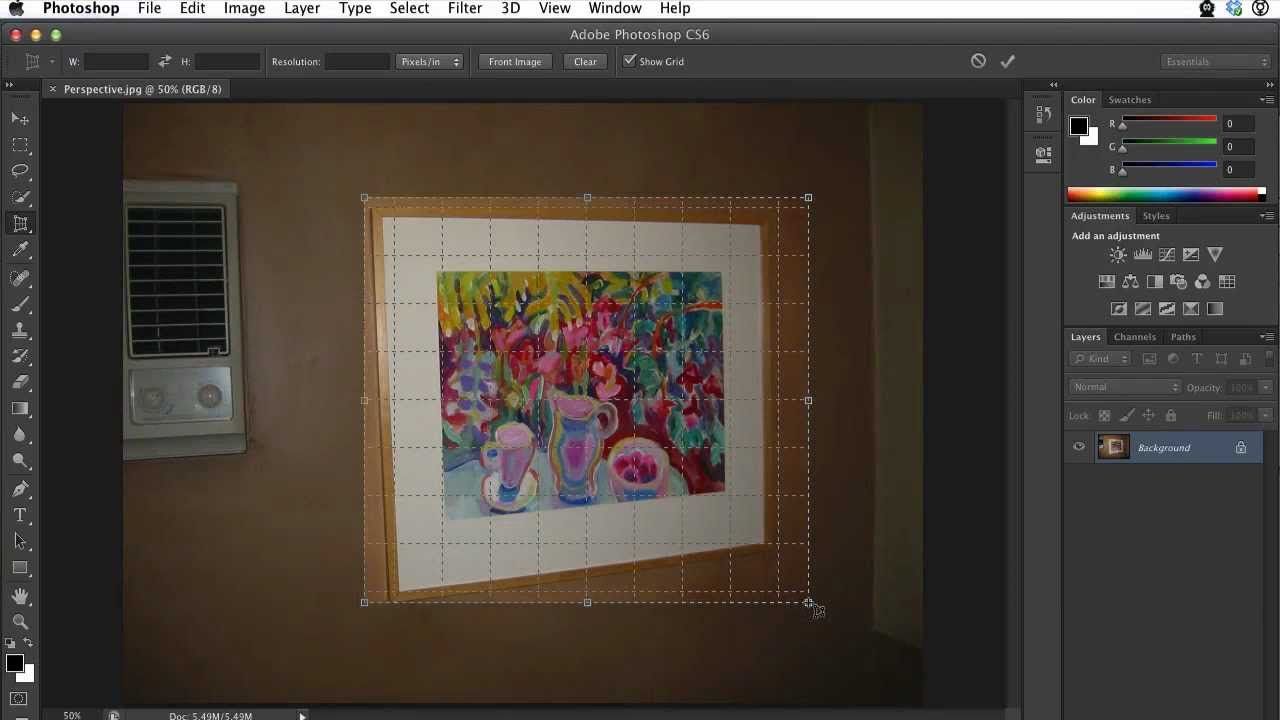Screen dimensions: 1280x720
Task: Commit the crop with checkmark icon
Action: pyautogui.click(x=1007, y=61)
